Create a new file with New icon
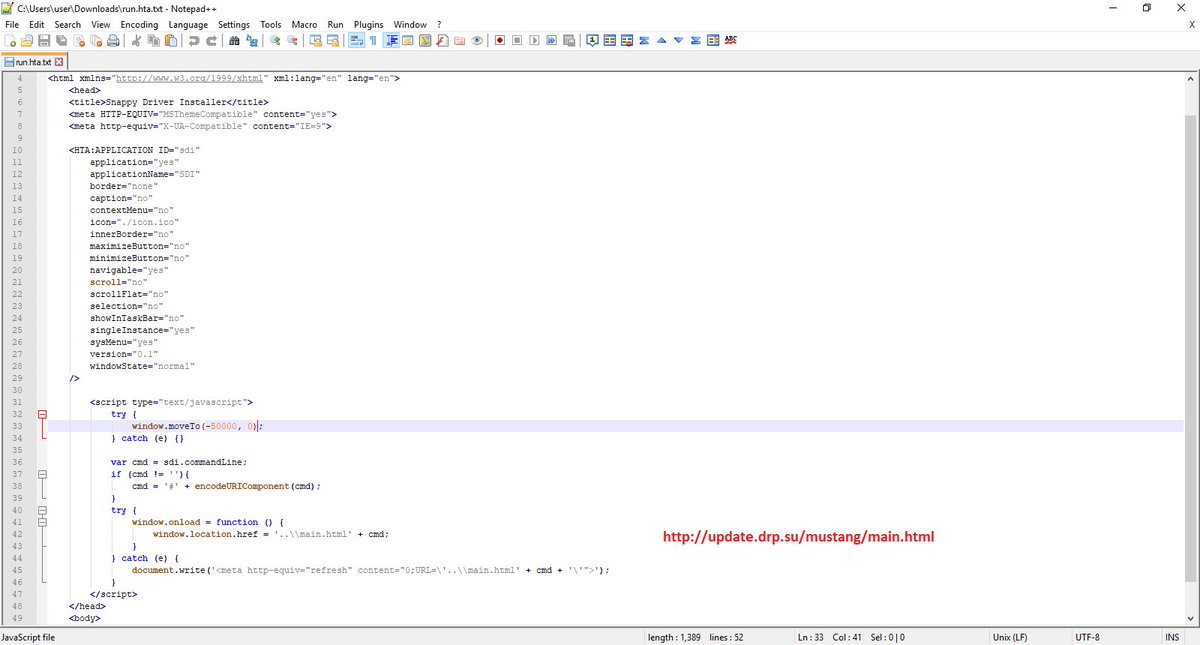This screenshot has height=645, width=1200. pyautogui.click(x=10, y=41)
